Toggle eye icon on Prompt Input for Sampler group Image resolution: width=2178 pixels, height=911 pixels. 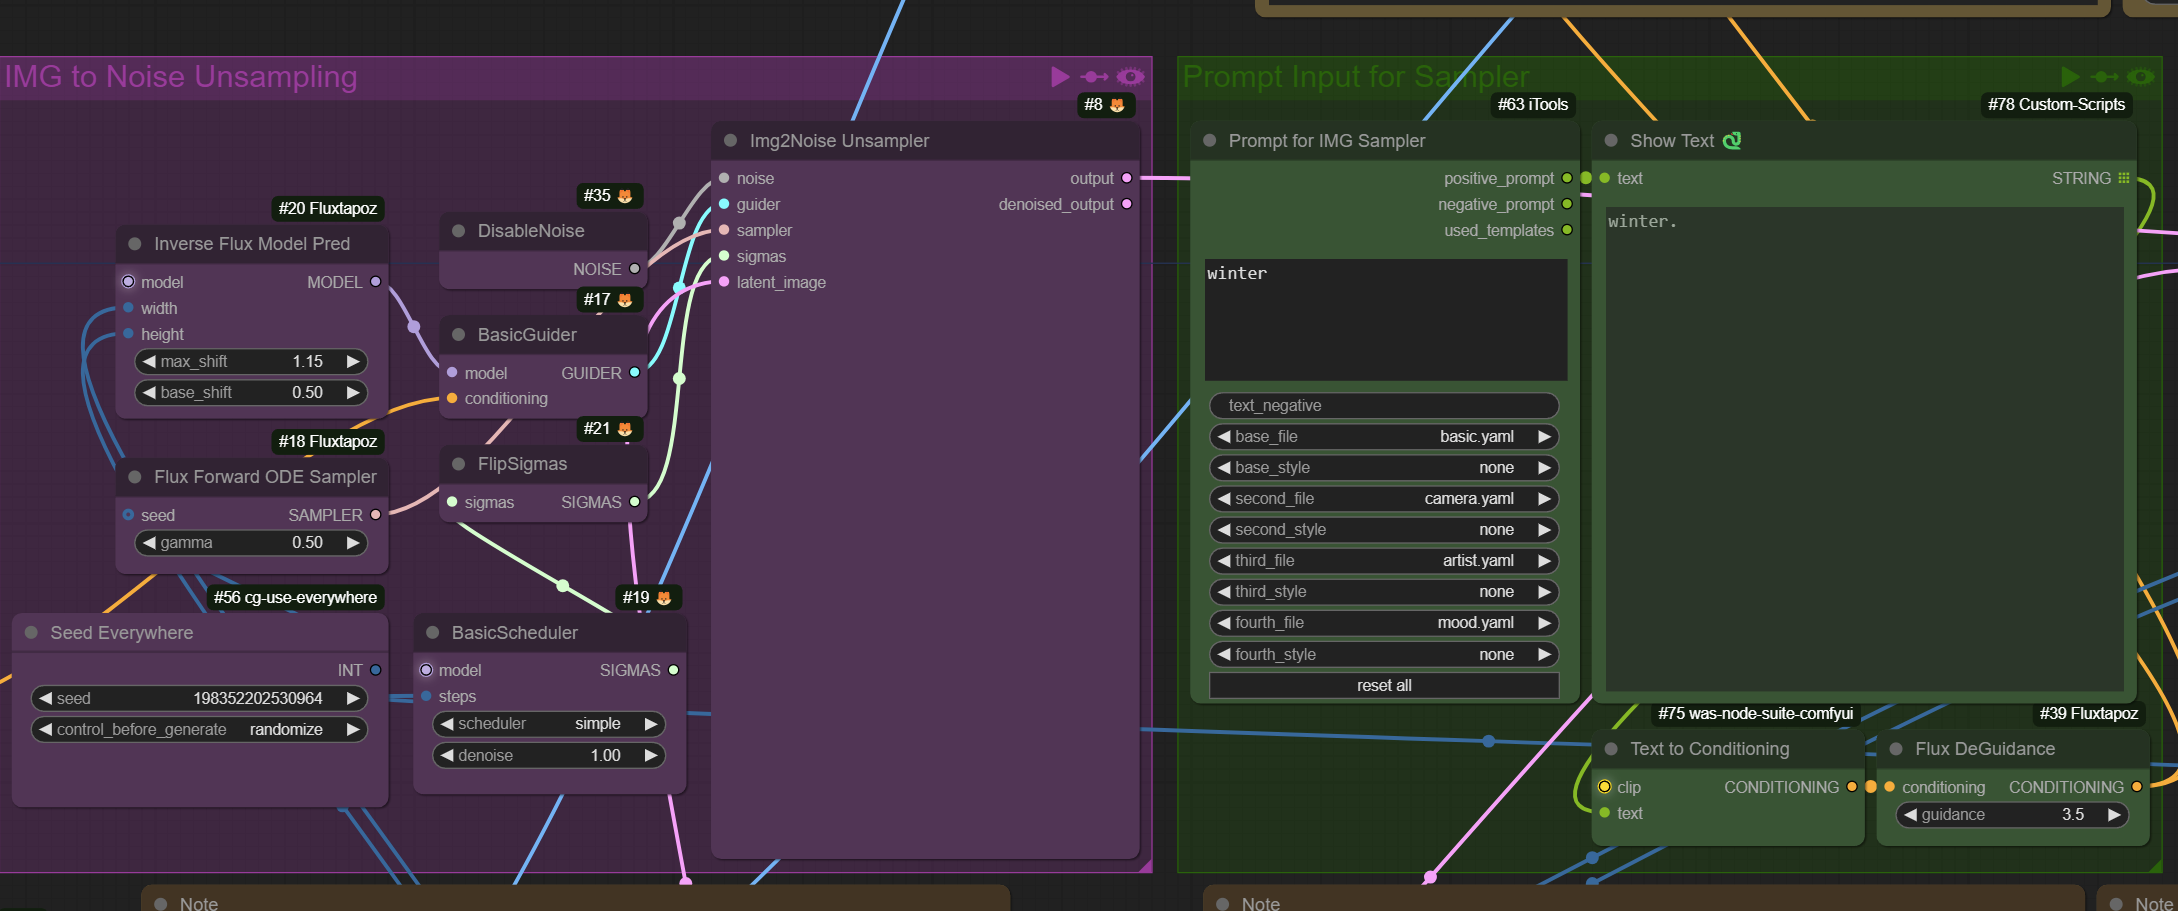(2140, 77)
